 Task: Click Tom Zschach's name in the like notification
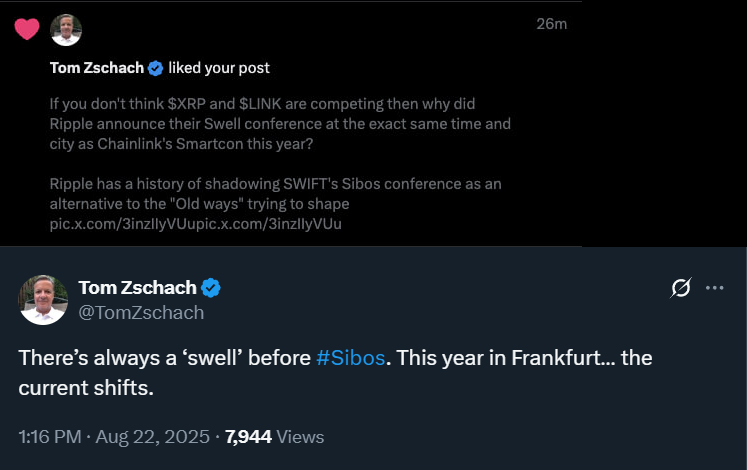96,68
